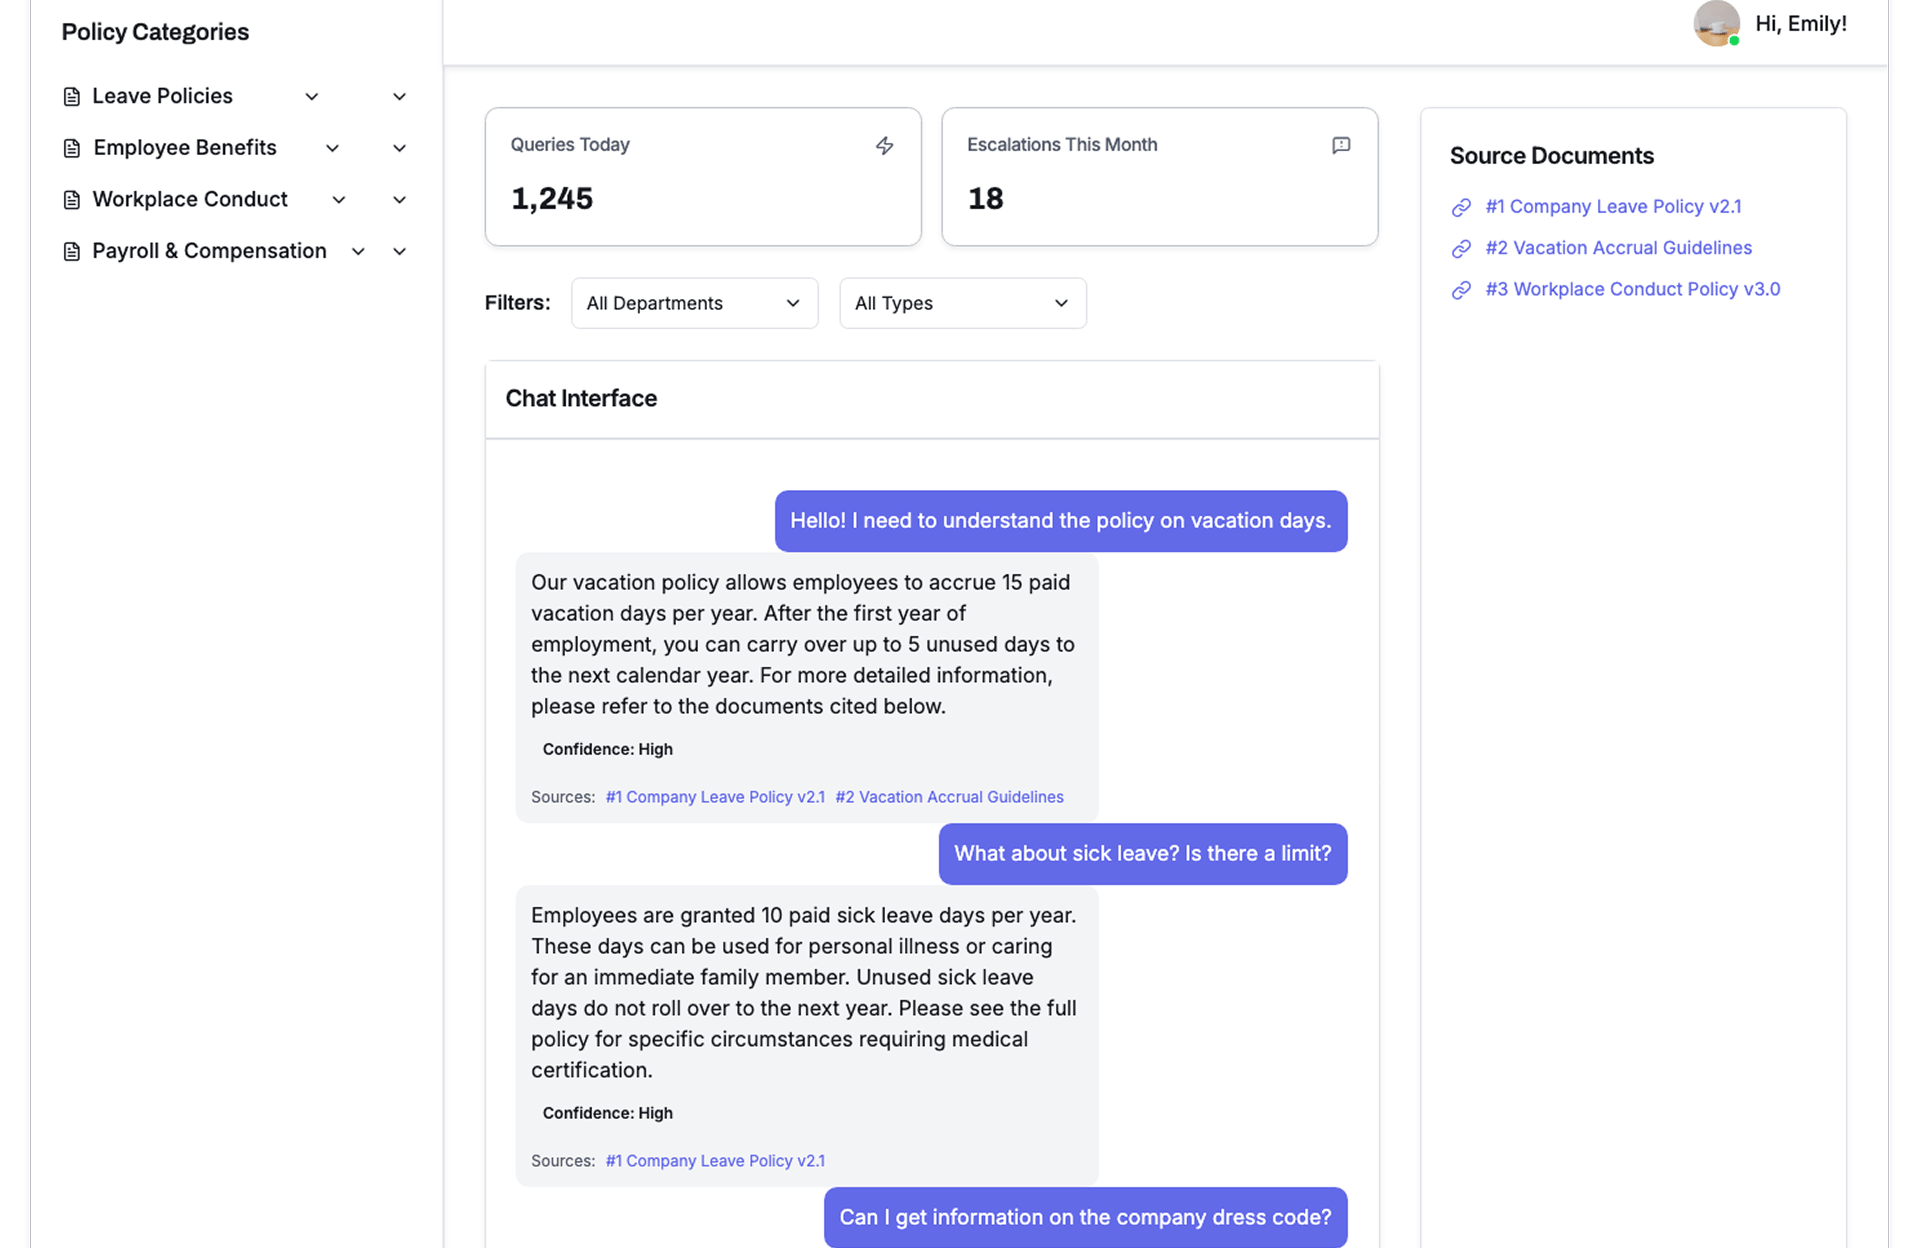The width and height of the screenshot is (1920, 1248).
Task: Click the lightning icon on Queries Today card
Action: point(884,146)
